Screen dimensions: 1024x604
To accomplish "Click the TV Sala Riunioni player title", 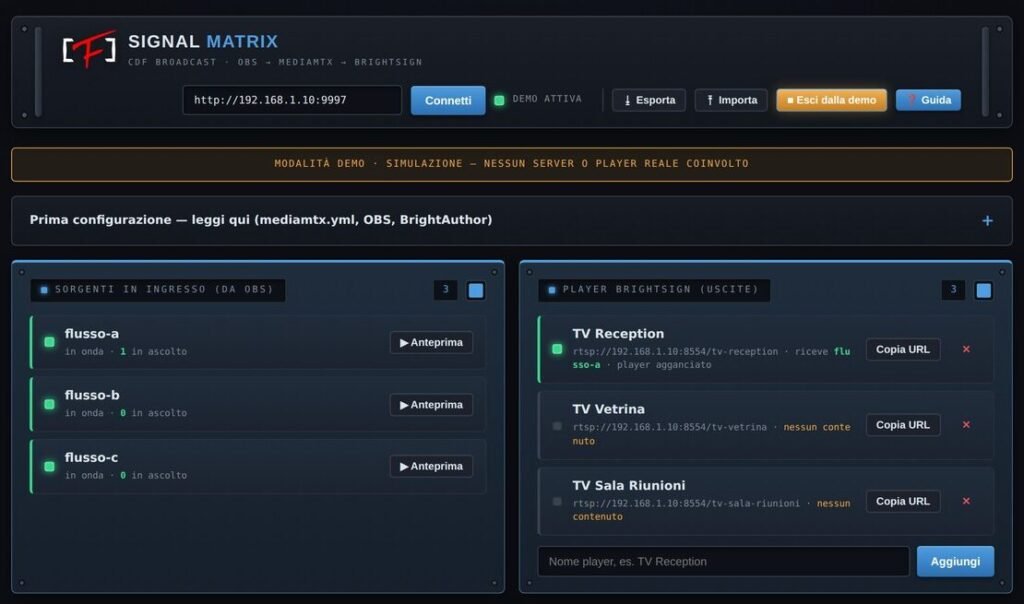I will point(628,486).
